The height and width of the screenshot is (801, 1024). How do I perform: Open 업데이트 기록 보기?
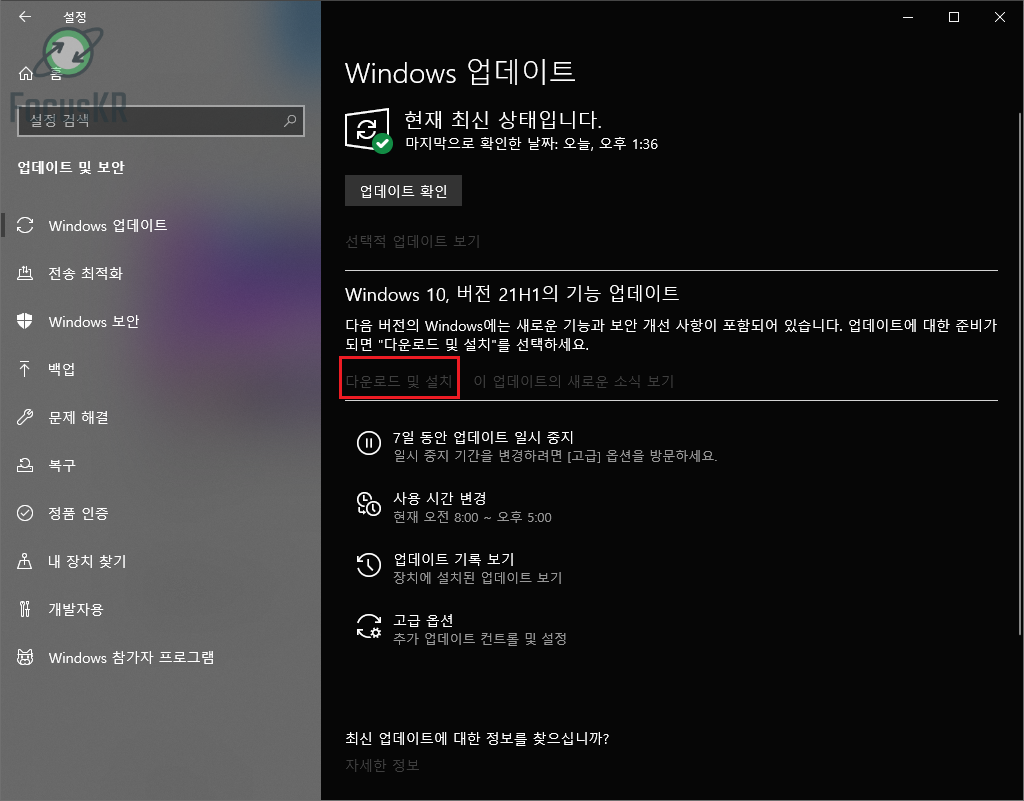point(453,559)
